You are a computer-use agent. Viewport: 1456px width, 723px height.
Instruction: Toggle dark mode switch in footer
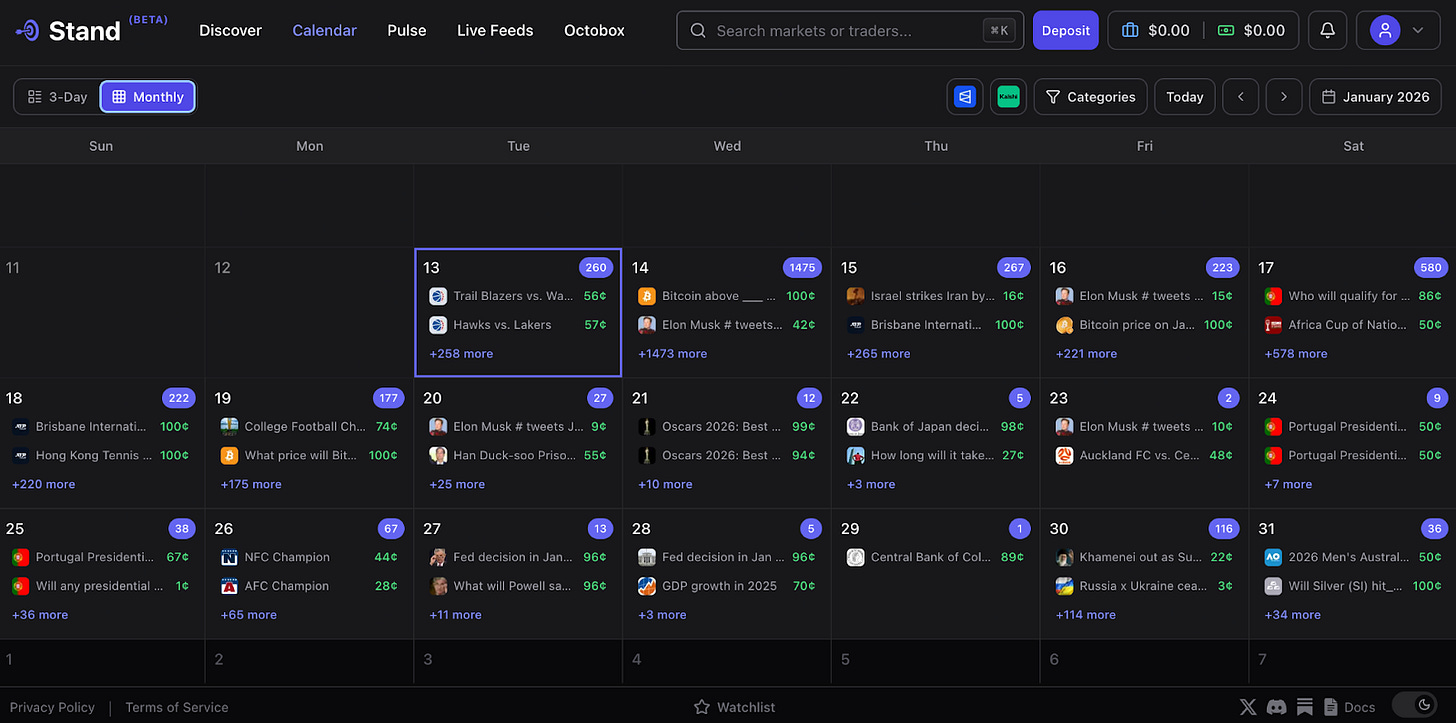click(1415, 706)
